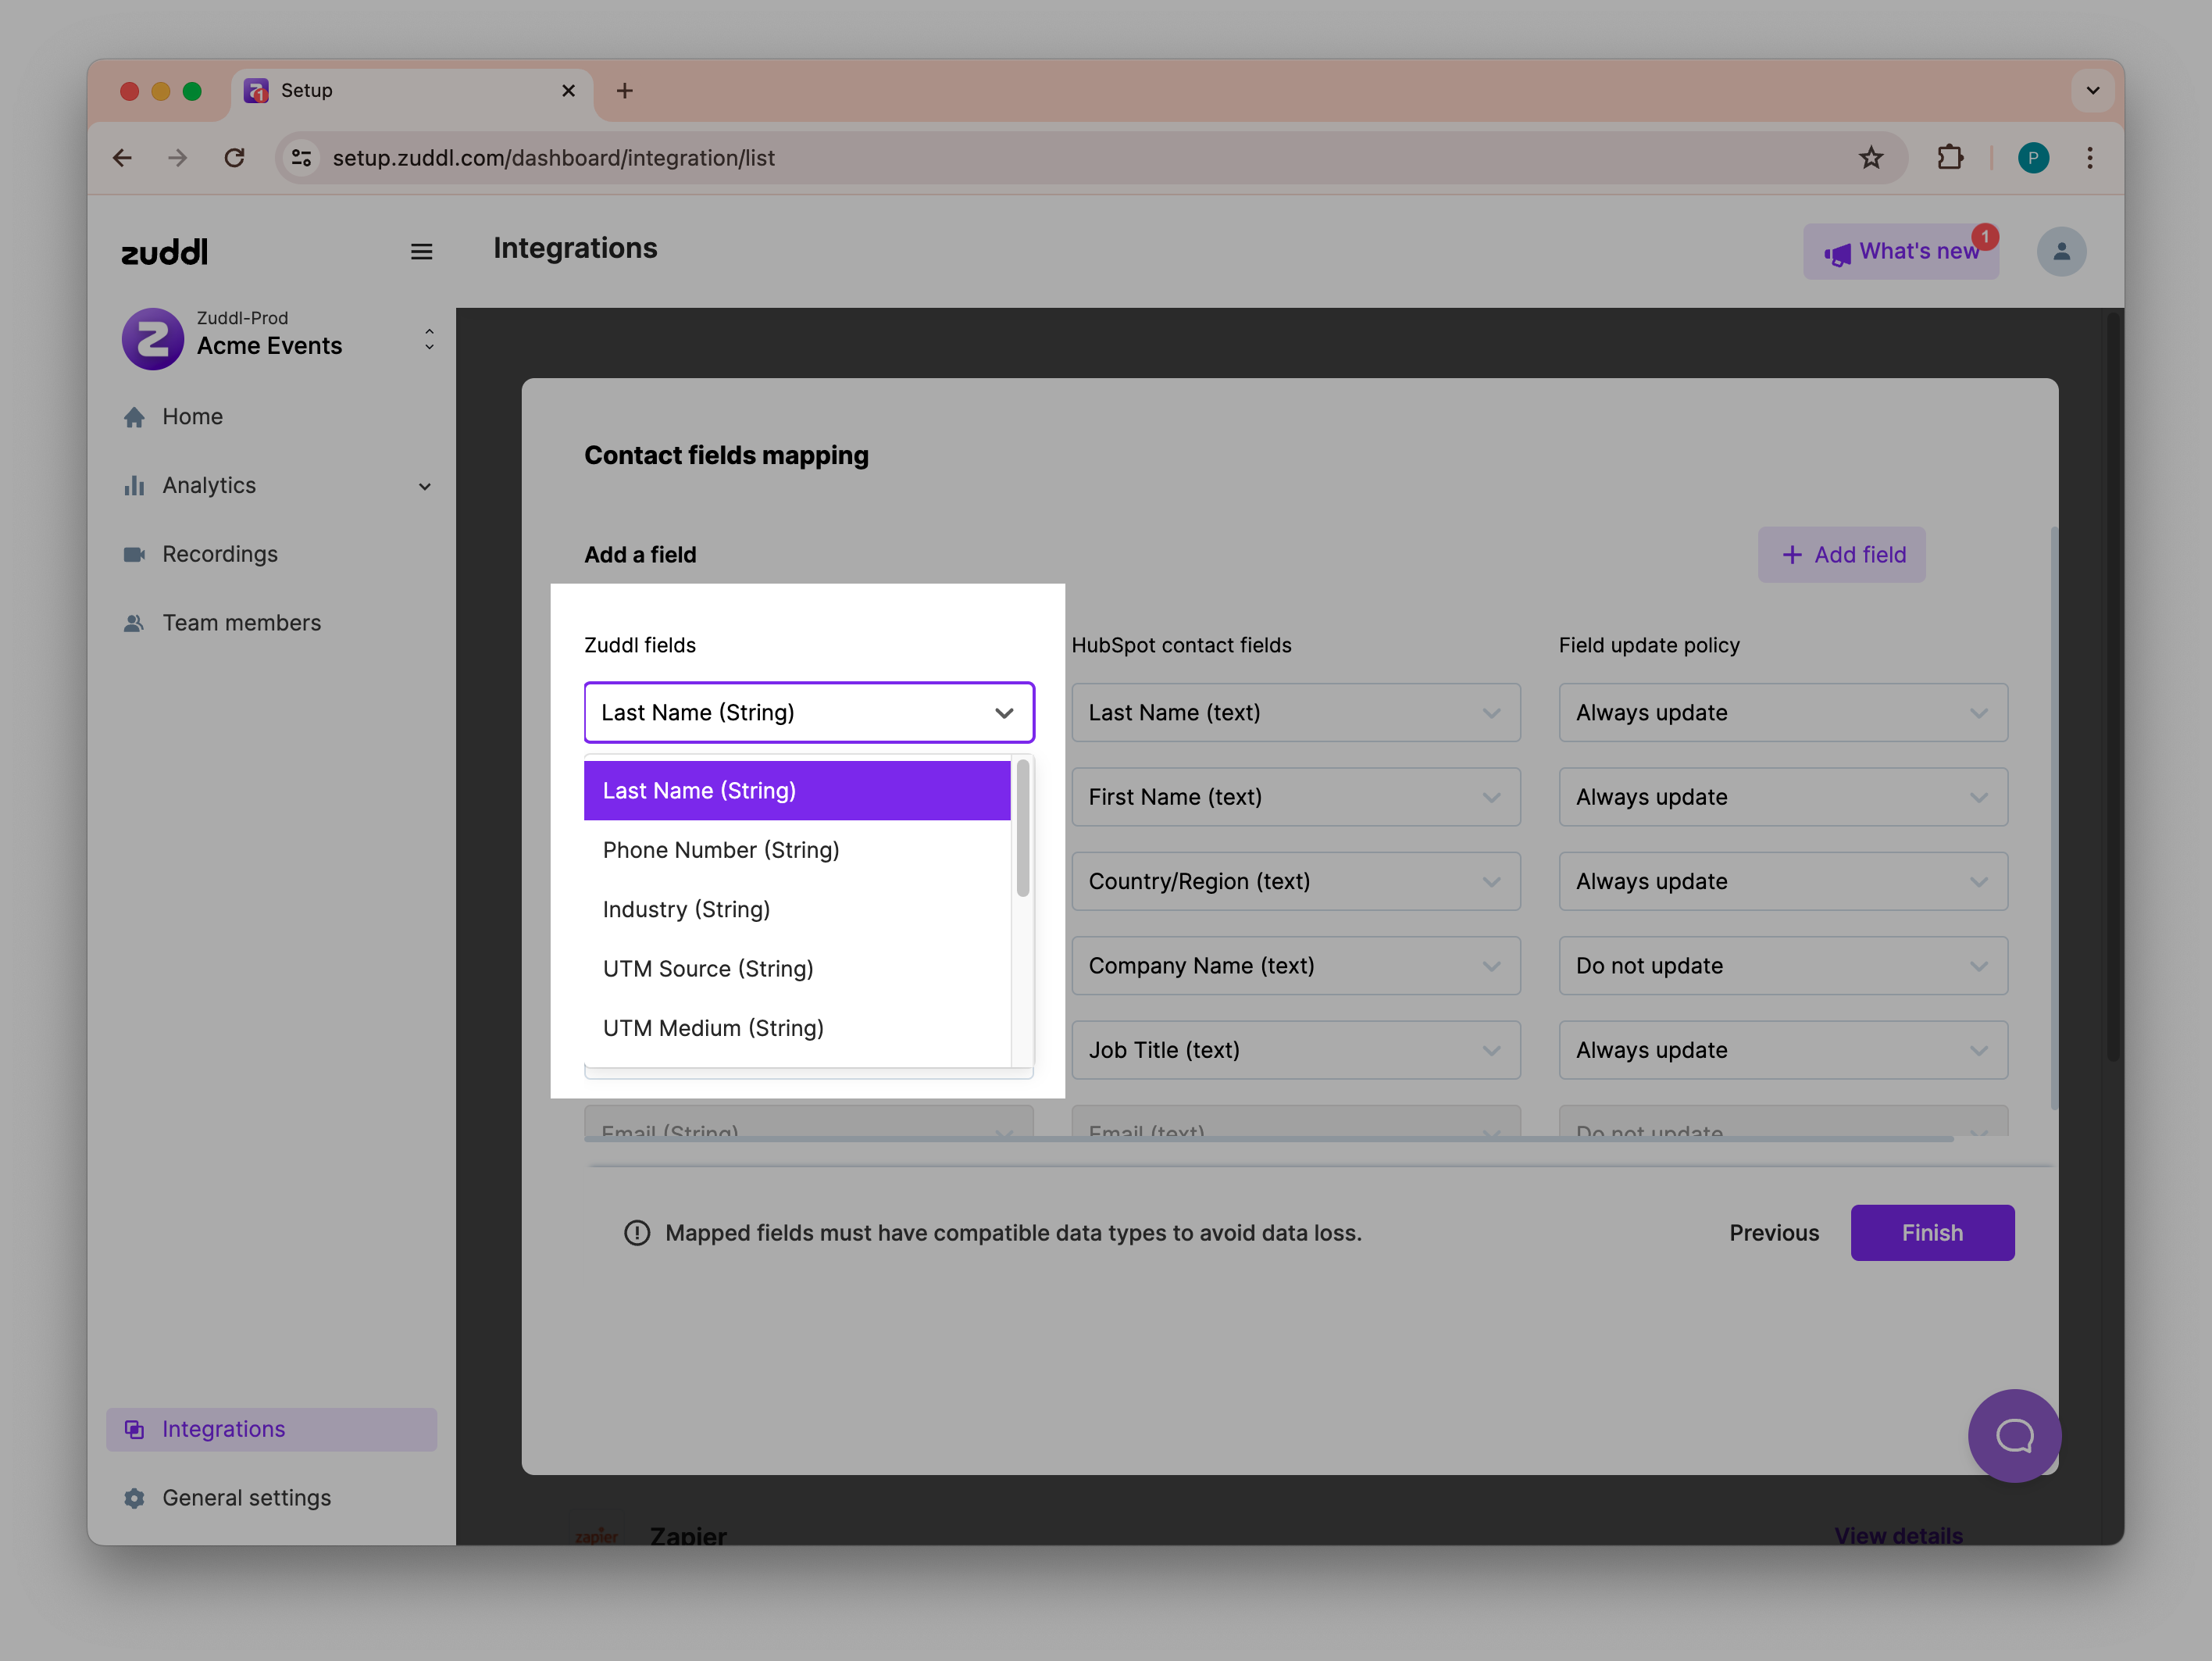
Task: Go back with the Previous link
Action: (1773, 1233)
